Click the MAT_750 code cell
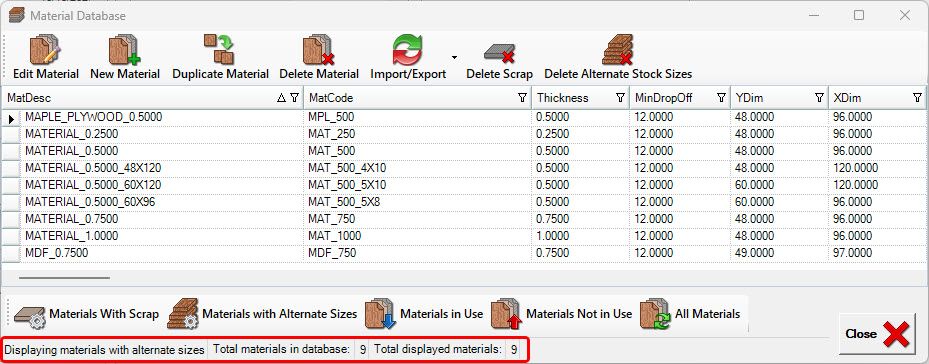The width and height of the screenshot is (929, 364). point(418,219)
